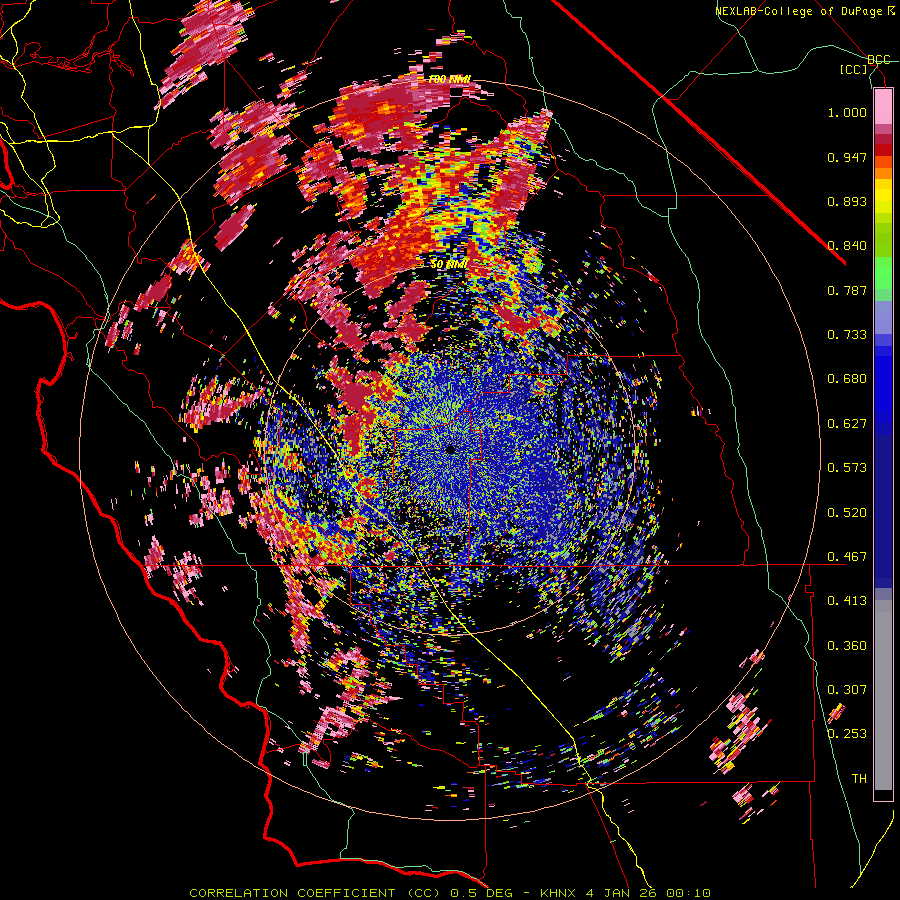Select the 0.680 scale value
This screenshot has height=900, width=900.
847,379
